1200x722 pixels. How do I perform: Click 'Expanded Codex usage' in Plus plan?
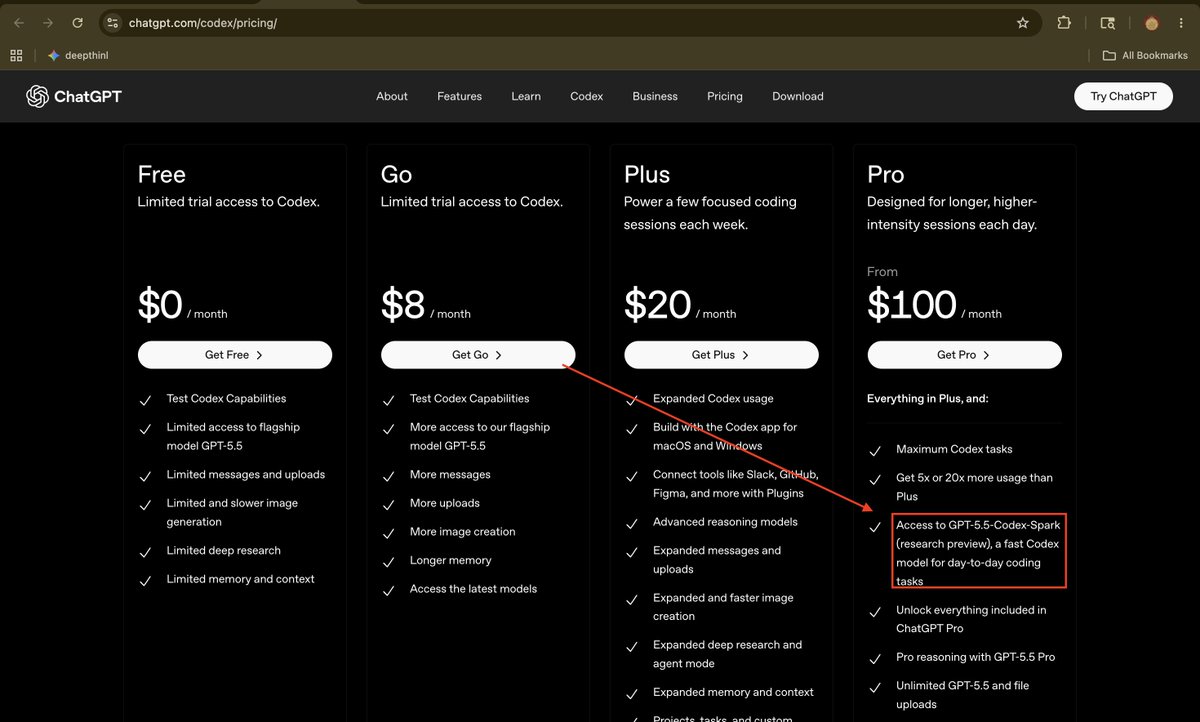[713, 399]
